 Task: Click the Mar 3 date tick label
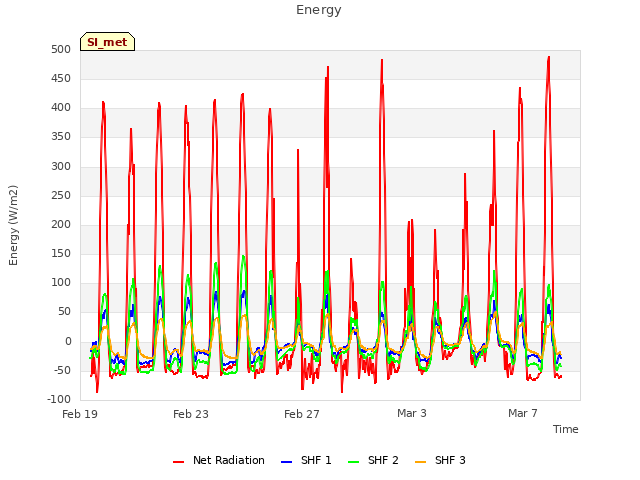[412, 413]
